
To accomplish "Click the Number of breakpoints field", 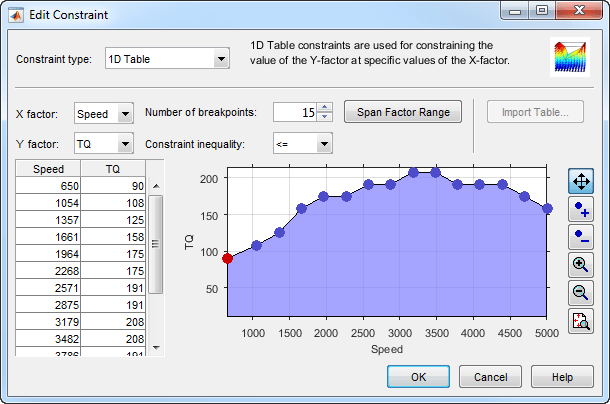I will click(x=295, y=112).
